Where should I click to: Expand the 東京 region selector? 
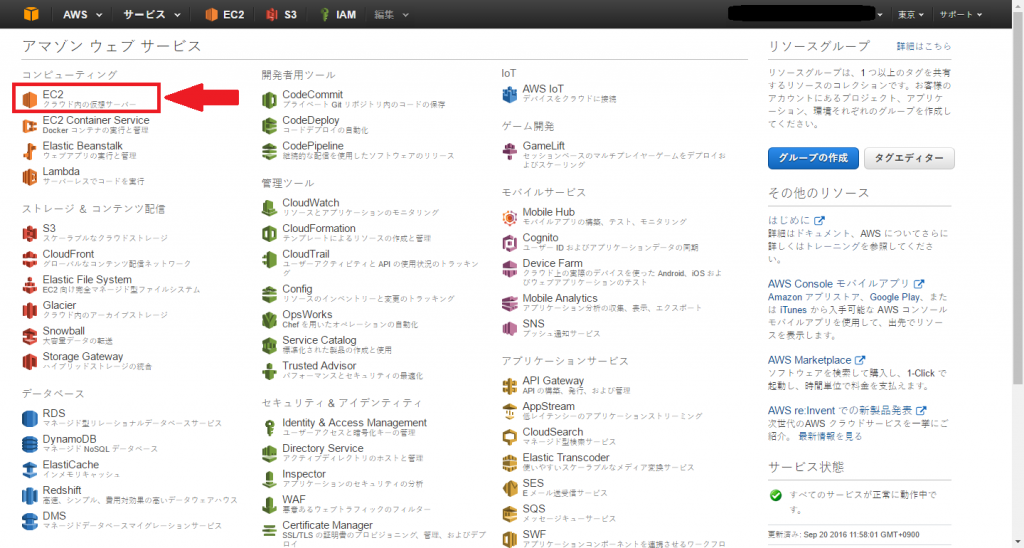[909, 15]
